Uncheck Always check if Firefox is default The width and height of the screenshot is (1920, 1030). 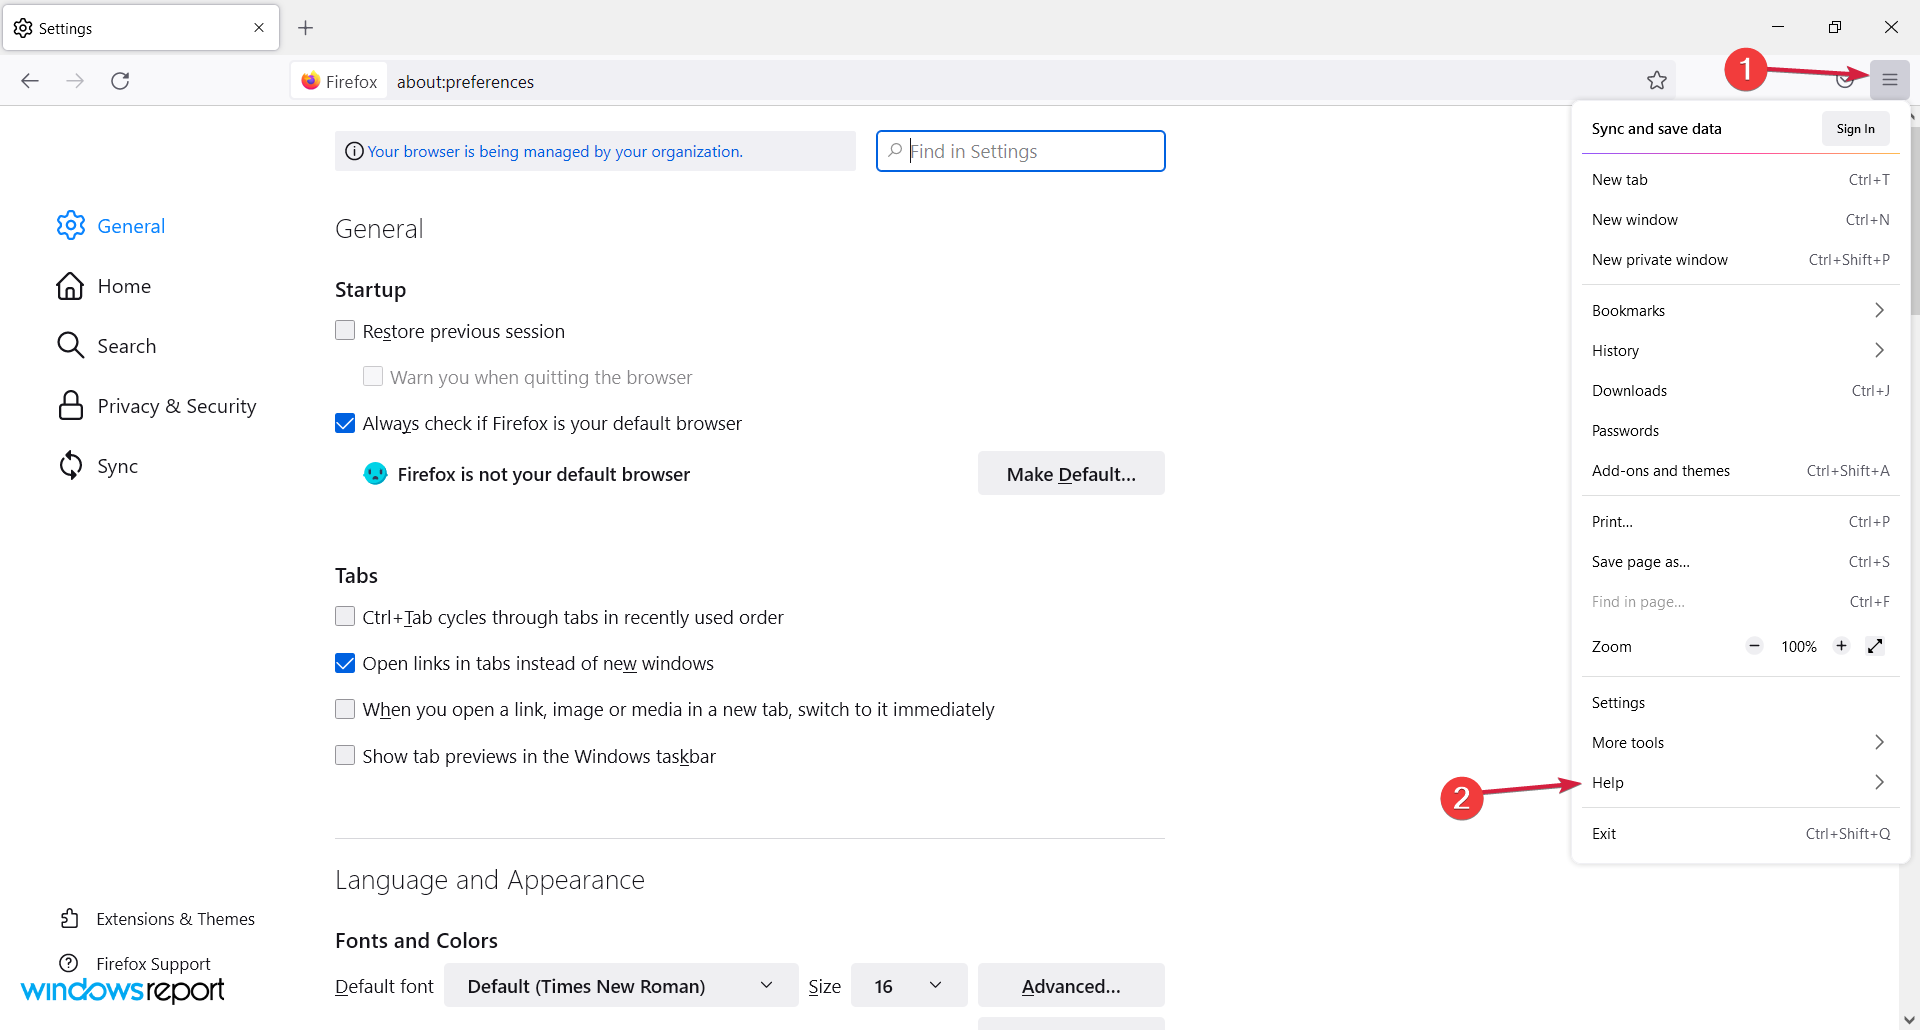point(345,423)
